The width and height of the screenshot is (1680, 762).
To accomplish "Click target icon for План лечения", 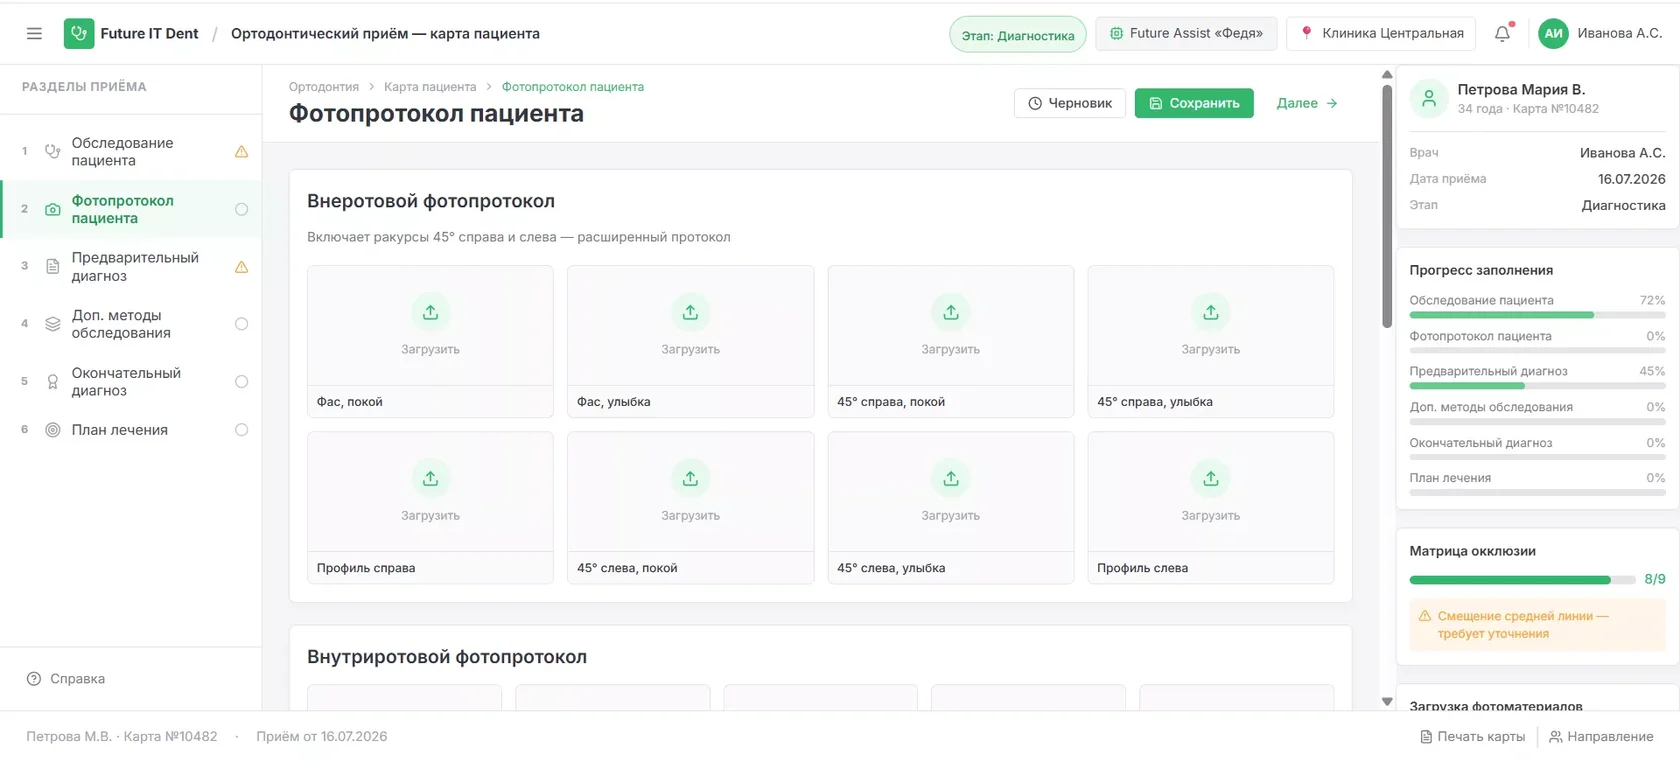I will 53,430.
